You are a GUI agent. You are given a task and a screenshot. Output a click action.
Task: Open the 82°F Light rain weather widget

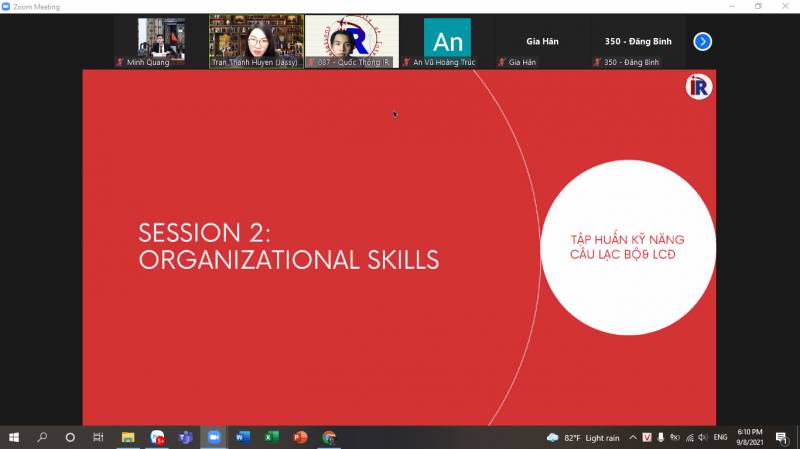click(583, 437)
